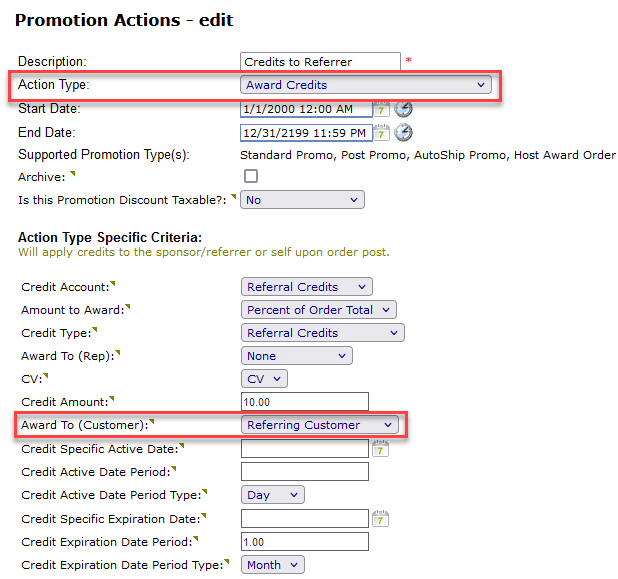Open the Promotion Discount Taxable dropdown
618x579 pixels.
click(x=302, y=200)
